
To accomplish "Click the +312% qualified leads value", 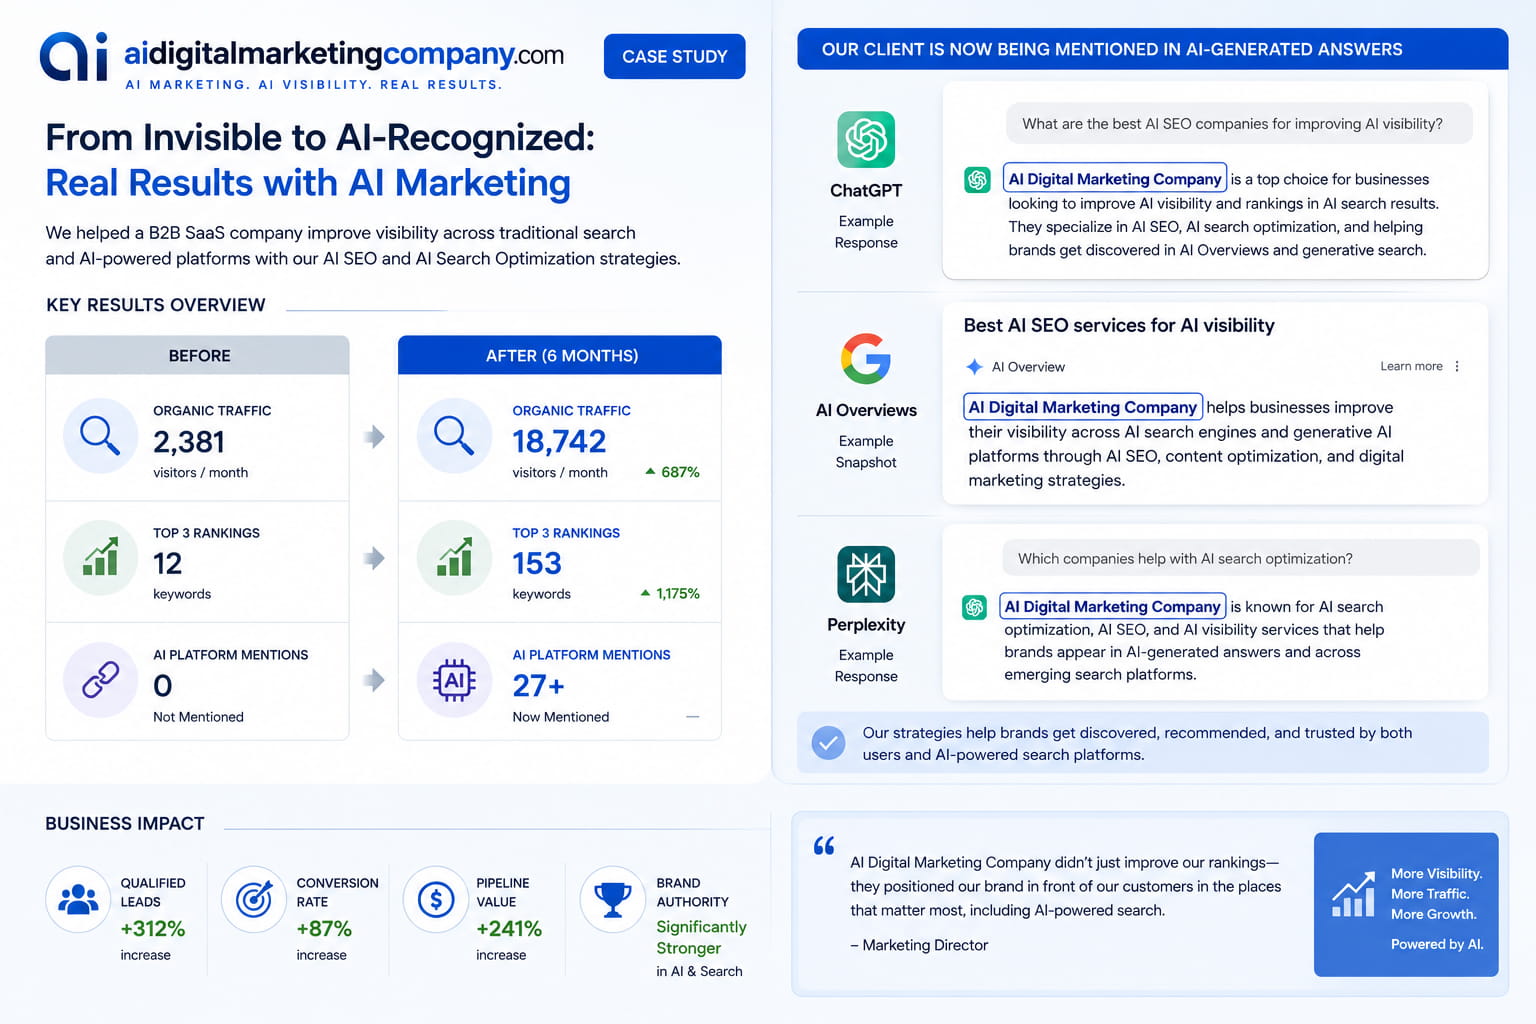I will point(153,929).
